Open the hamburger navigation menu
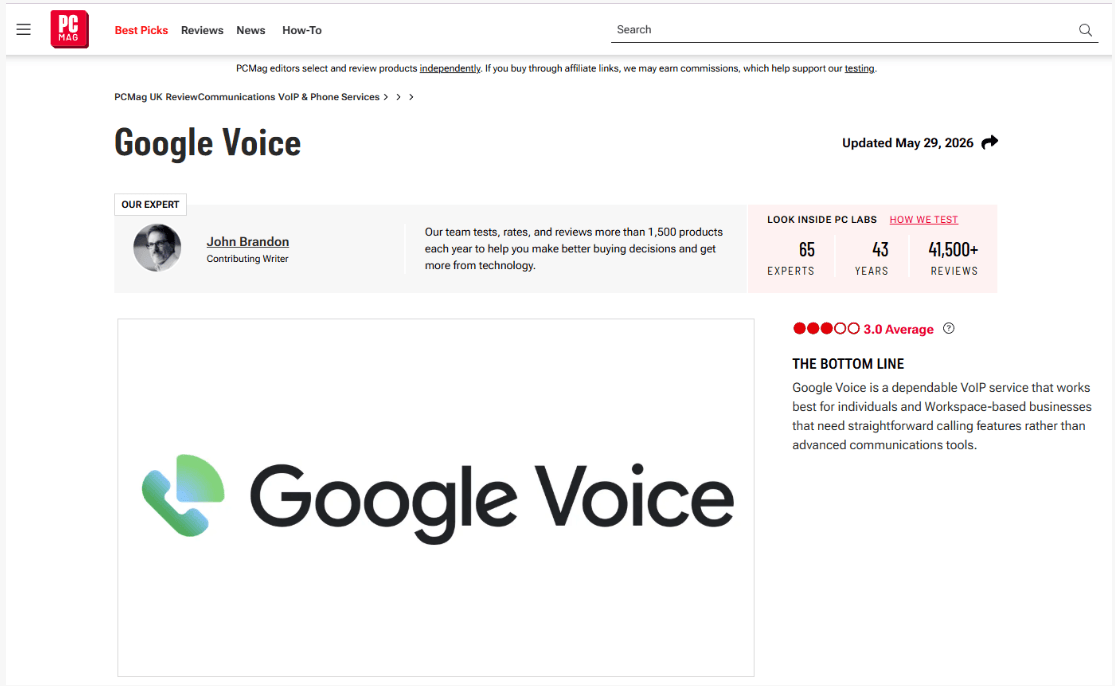Image resolution: width=1115 pixels, height=686 pixels. pyautogui.click(x=23, y=29)
